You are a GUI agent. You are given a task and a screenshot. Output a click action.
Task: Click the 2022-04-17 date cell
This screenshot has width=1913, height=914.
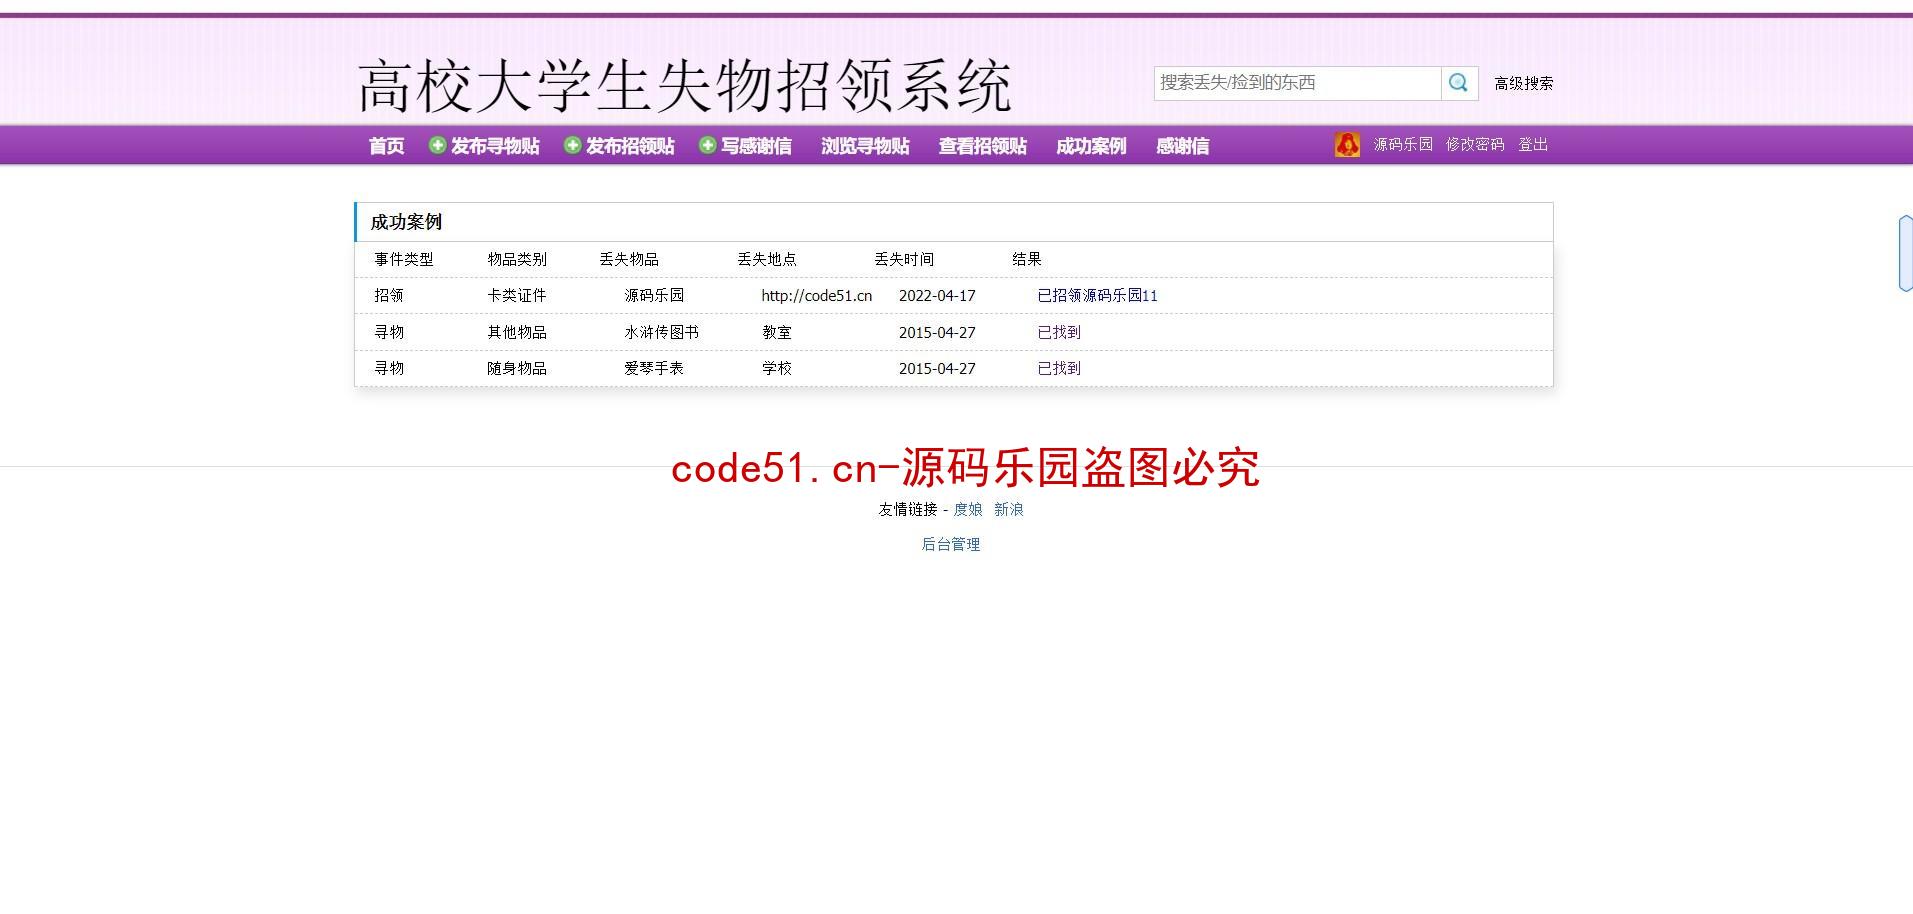tap(937, 295)
